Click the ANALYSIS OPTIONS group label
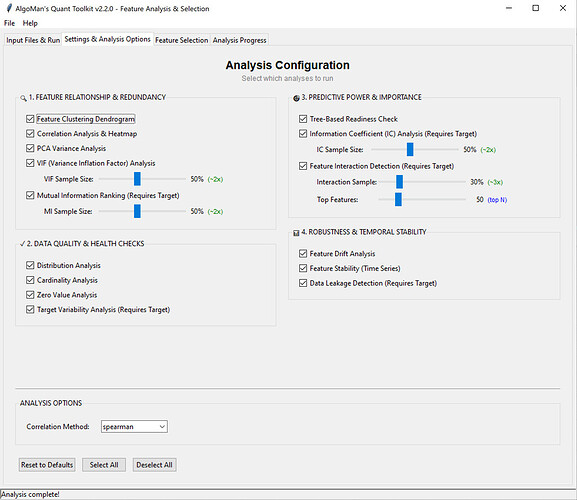The height and width of the screenshot is (500, 577). point(51,403)
